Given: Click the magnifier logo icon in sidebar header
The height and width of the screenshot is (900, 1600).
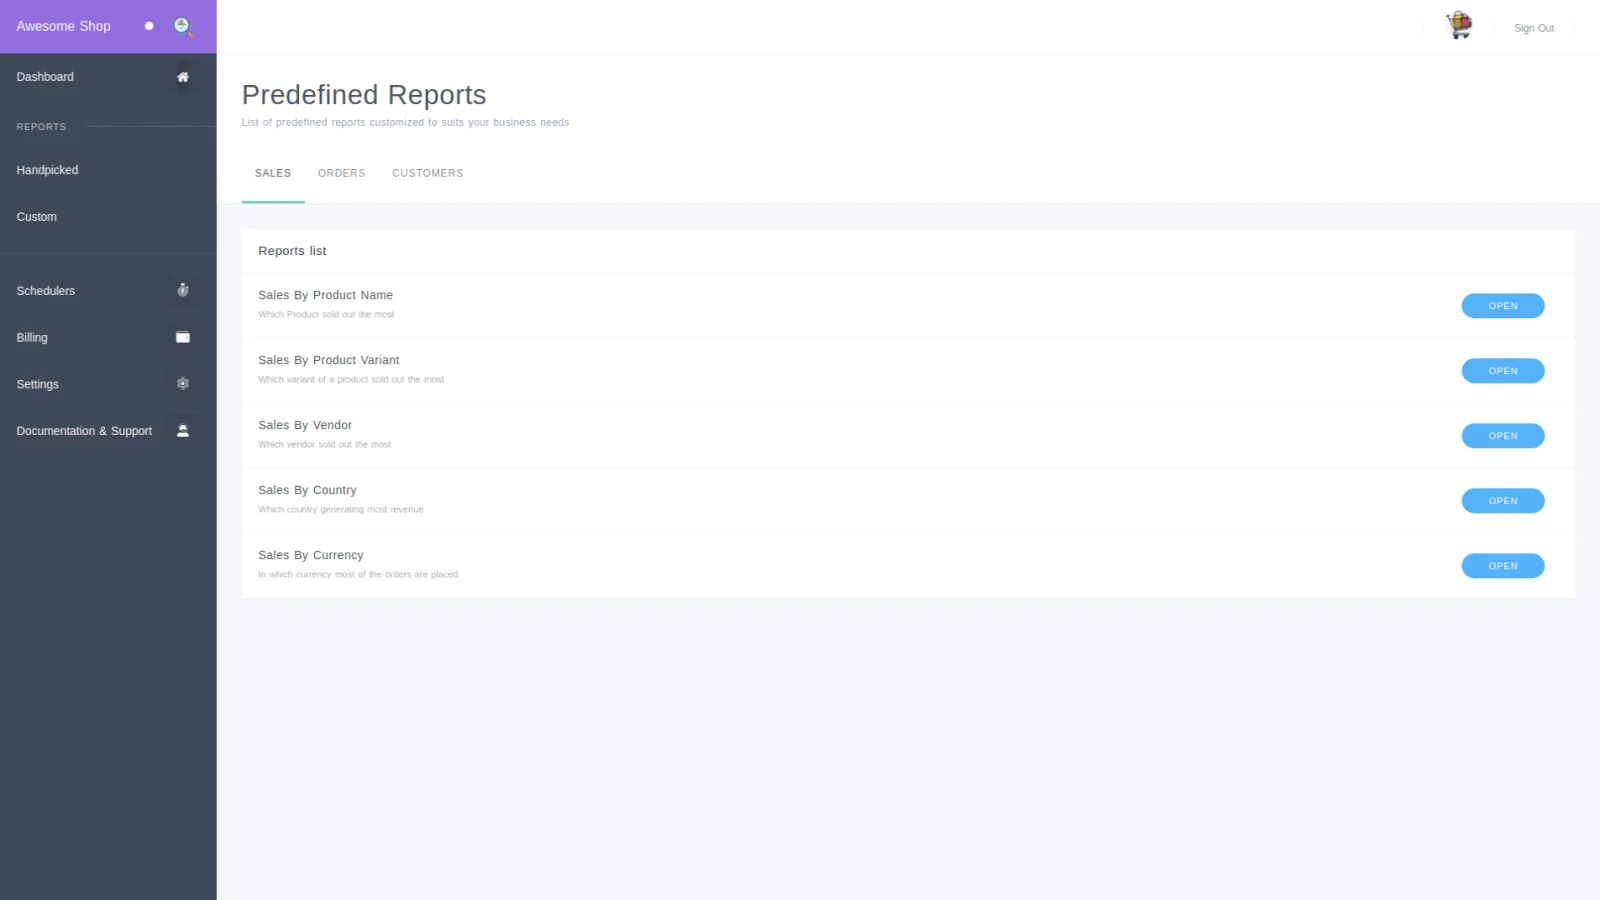Looking at the screenshot, I should (x=184, y=26).
